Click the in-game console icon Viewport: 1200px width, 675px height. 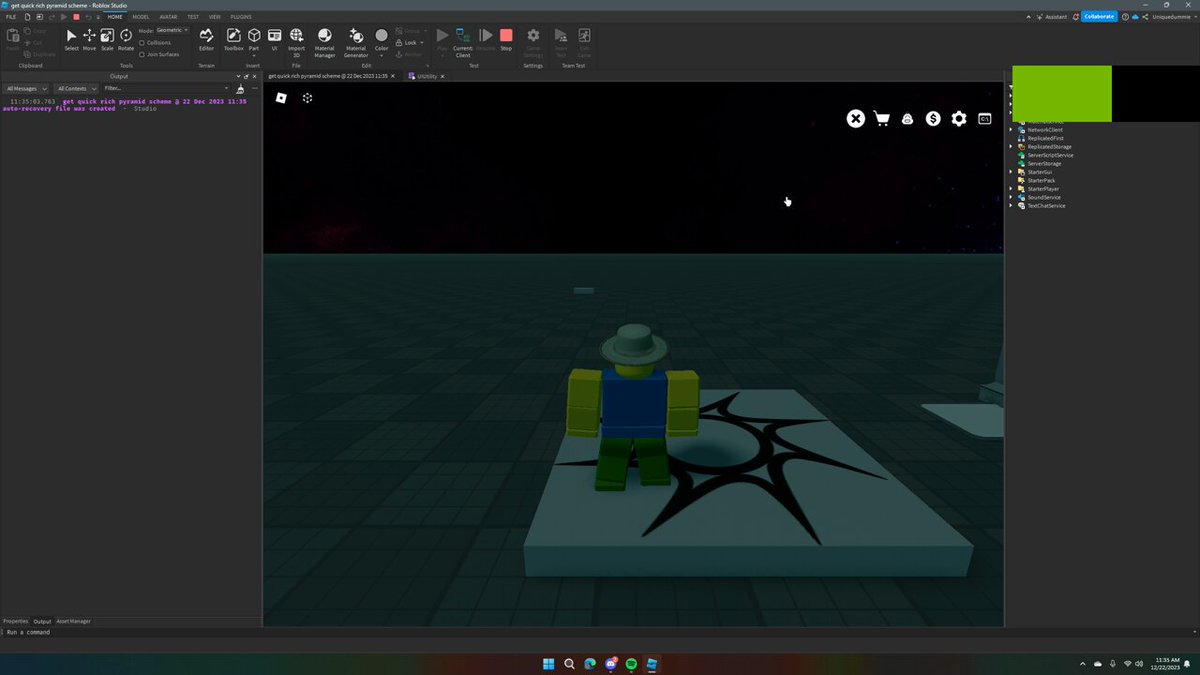pos(985,119)
